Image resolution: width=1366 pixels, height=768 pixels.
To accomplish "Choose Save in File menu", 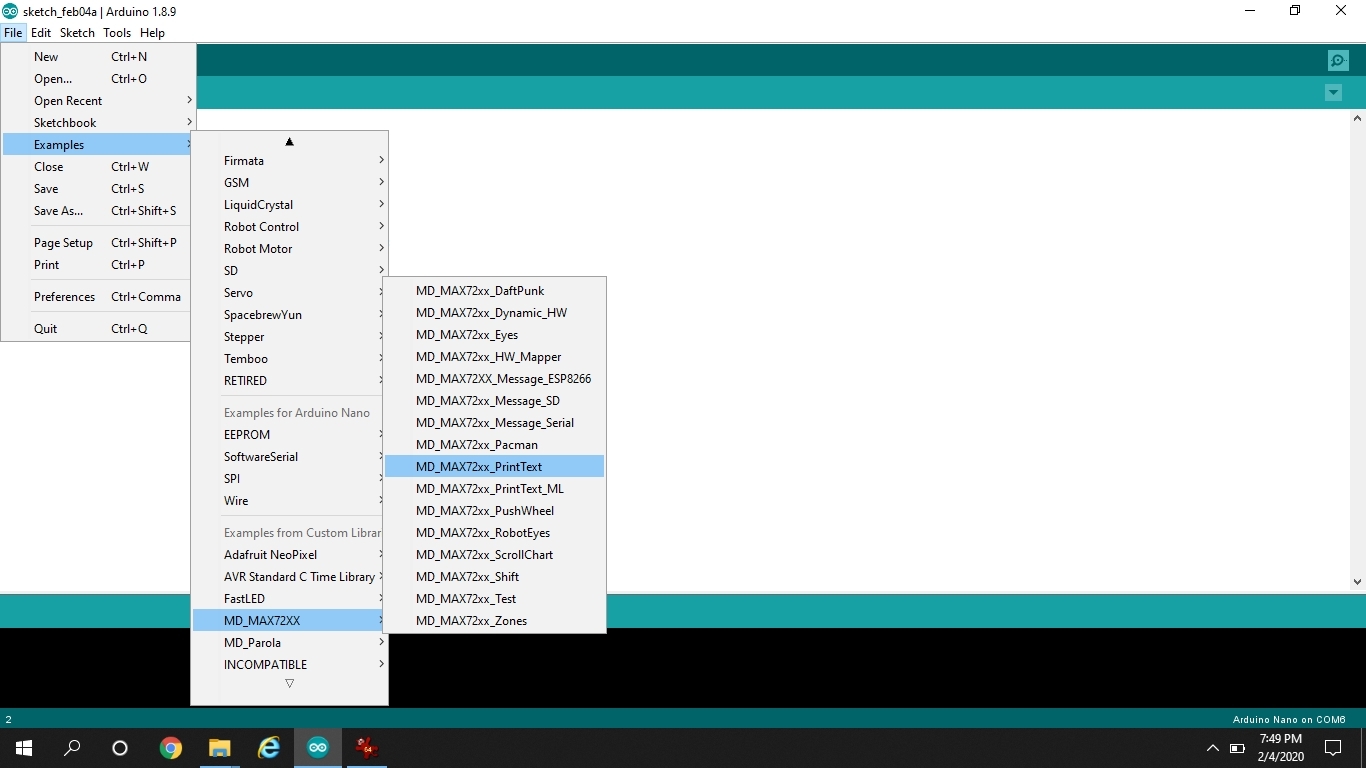I will [98, 189].
